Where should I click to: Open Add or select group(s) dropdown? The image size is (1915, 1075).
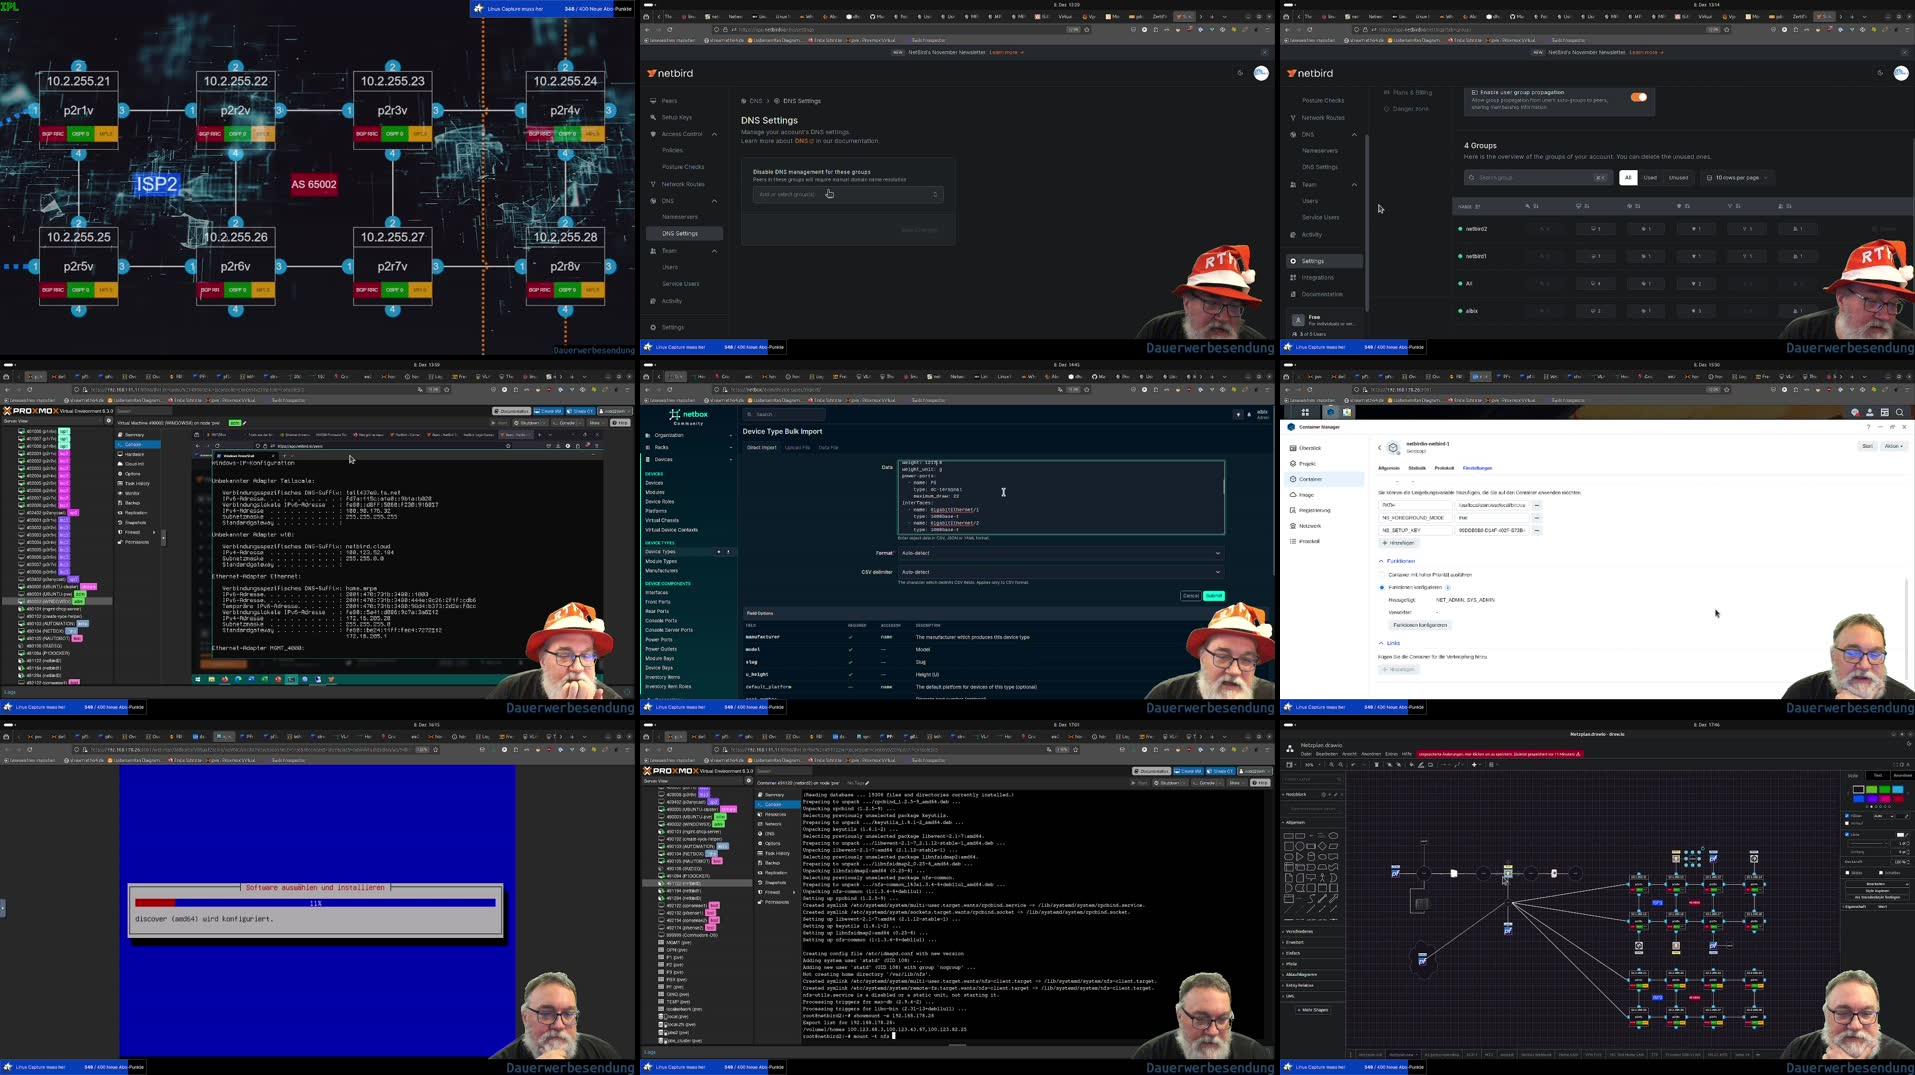click(x=848, y=194)
